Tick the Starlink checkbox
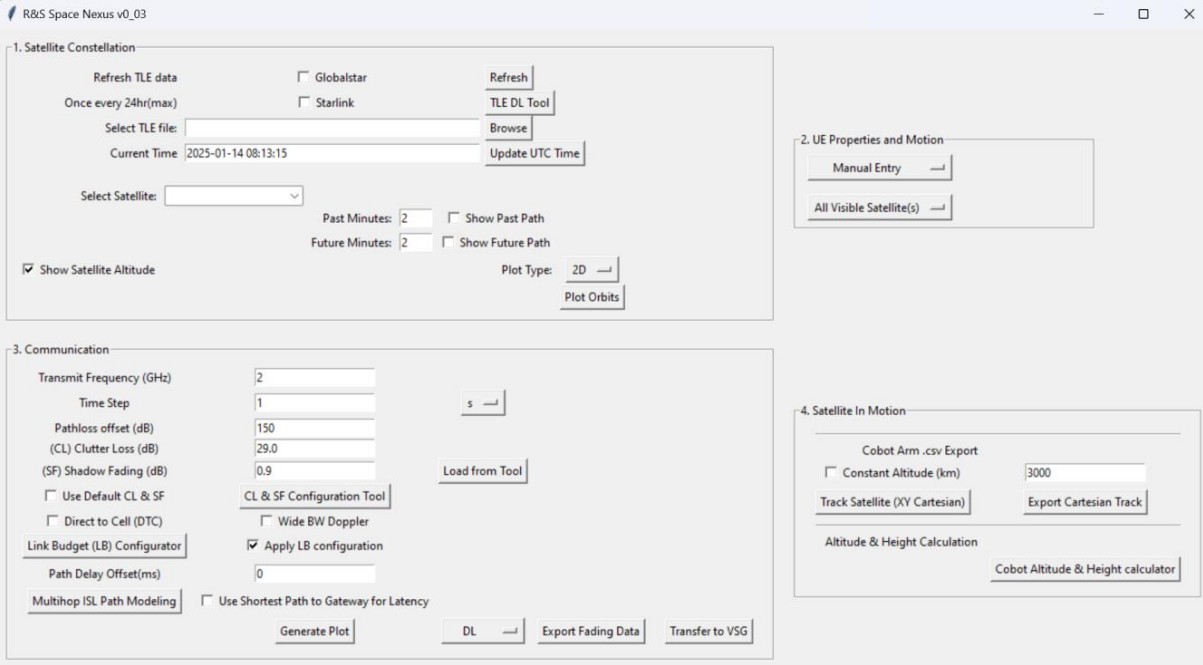Image resolution: width=1203 pixels, height=665 pixels. (304, 103)
